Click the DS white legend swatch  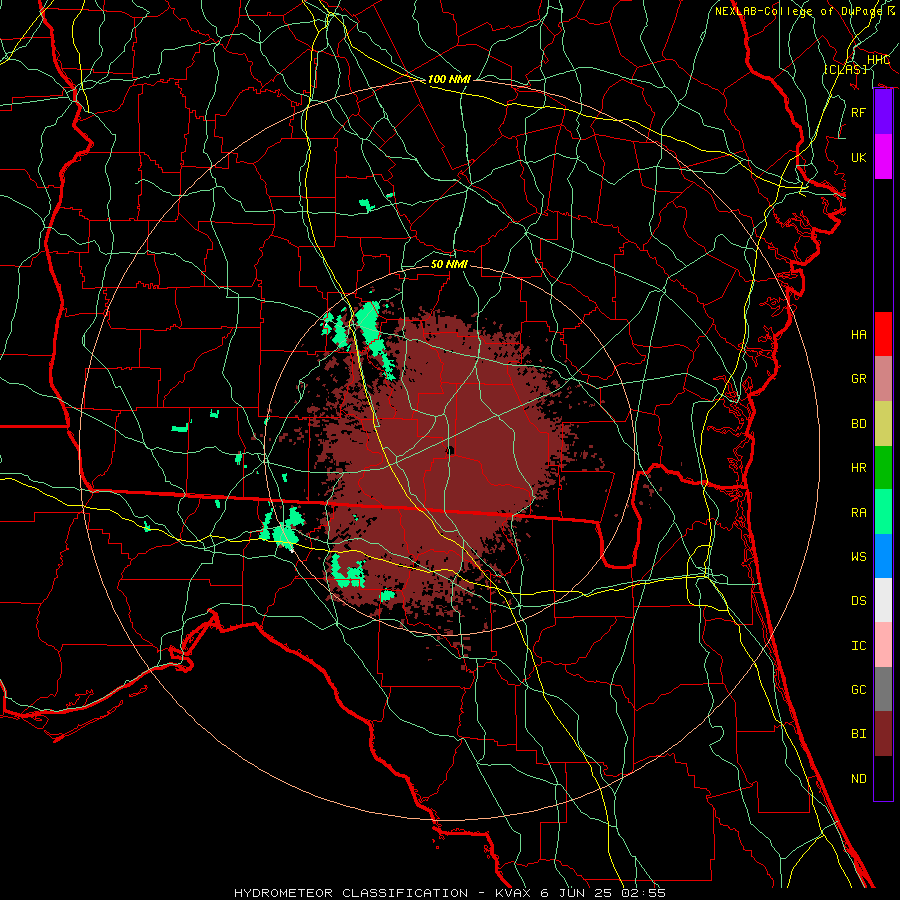(x=883, y=600)
